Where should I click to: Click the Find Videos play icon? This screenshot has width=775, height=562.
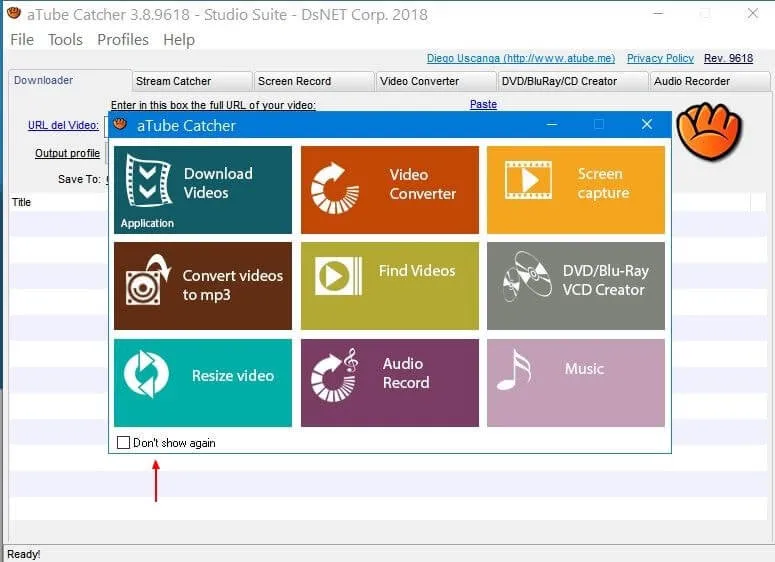coord(339,276)
